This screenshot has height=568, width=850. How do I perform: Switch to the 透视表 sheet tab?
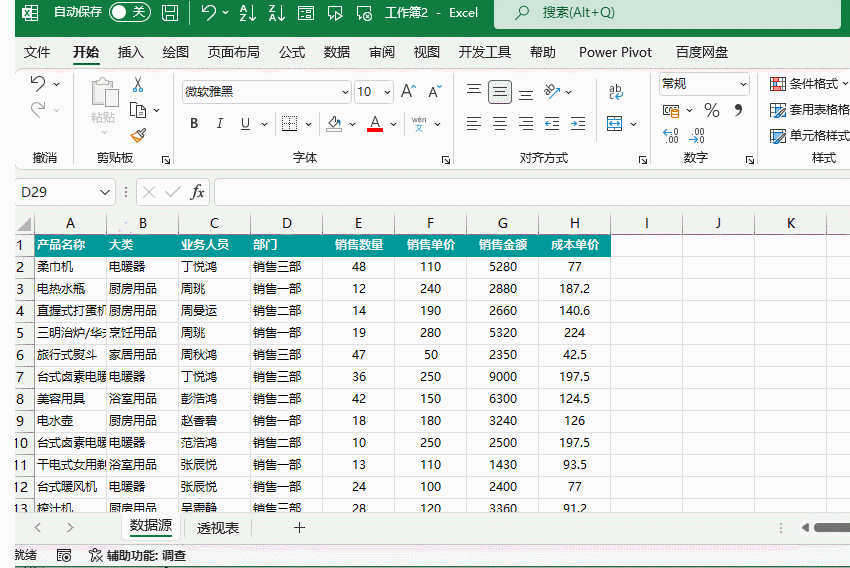click(217, 528)
